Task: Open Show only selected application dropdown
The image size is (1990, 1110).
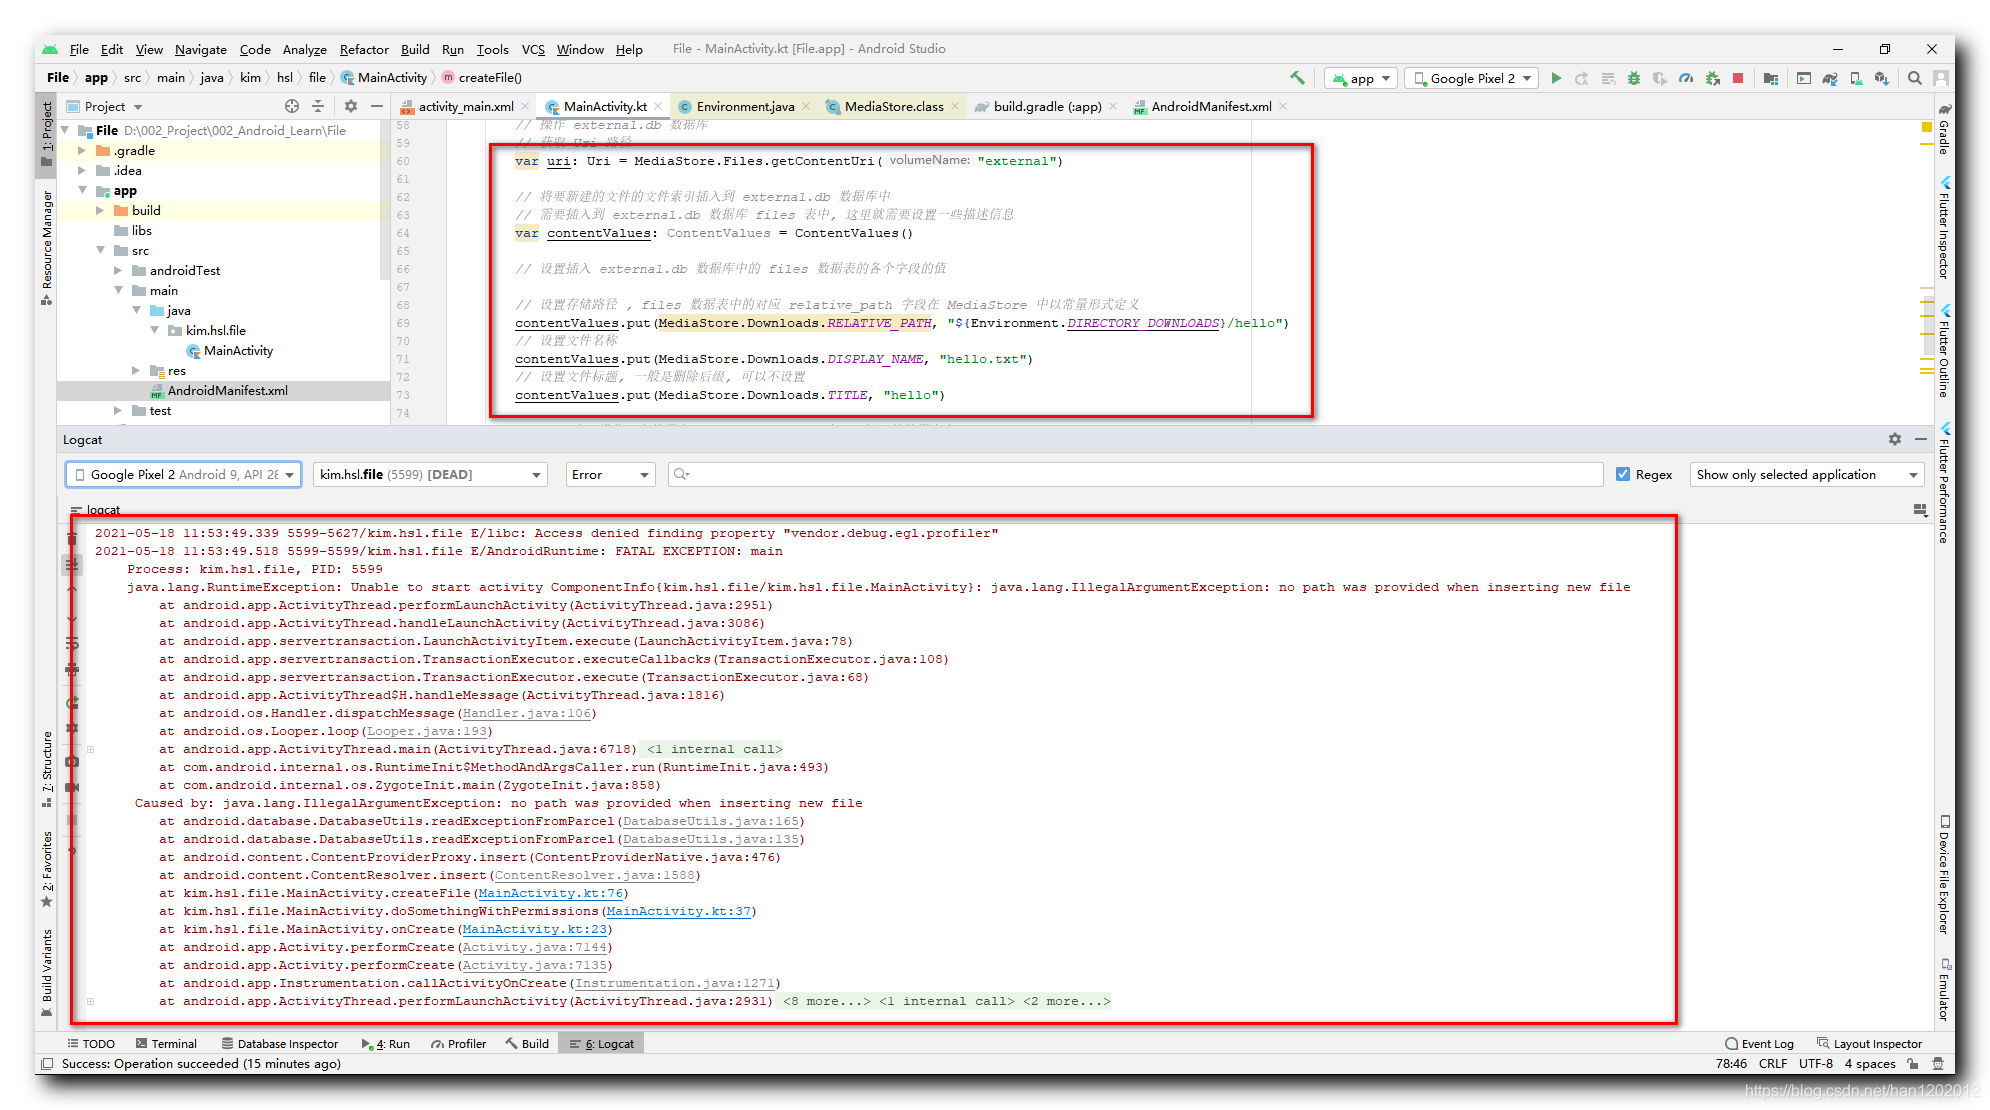Action: [x=1805, y=475]
